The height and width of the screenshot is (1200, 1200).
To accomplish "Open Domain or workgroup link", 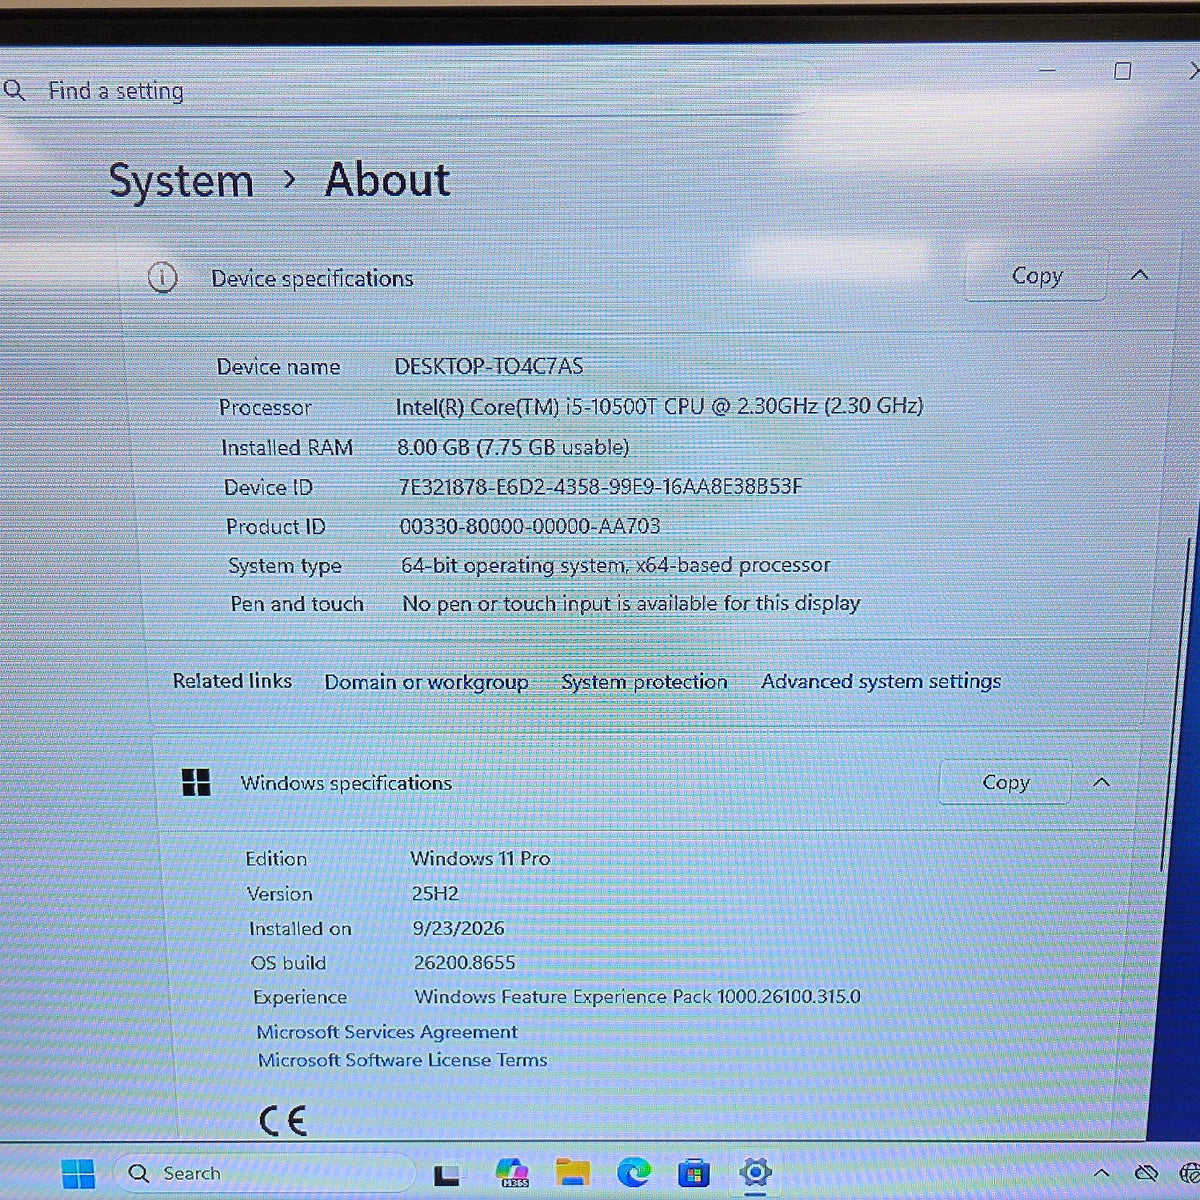I will (426, 682).
